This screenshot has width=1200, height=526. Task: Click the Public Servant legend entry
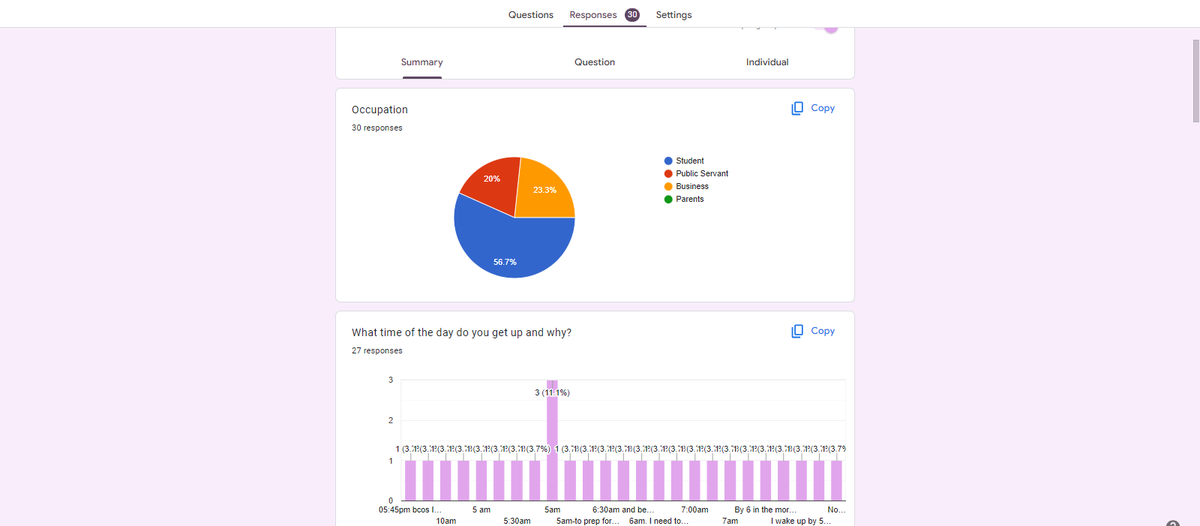point(696,174)
